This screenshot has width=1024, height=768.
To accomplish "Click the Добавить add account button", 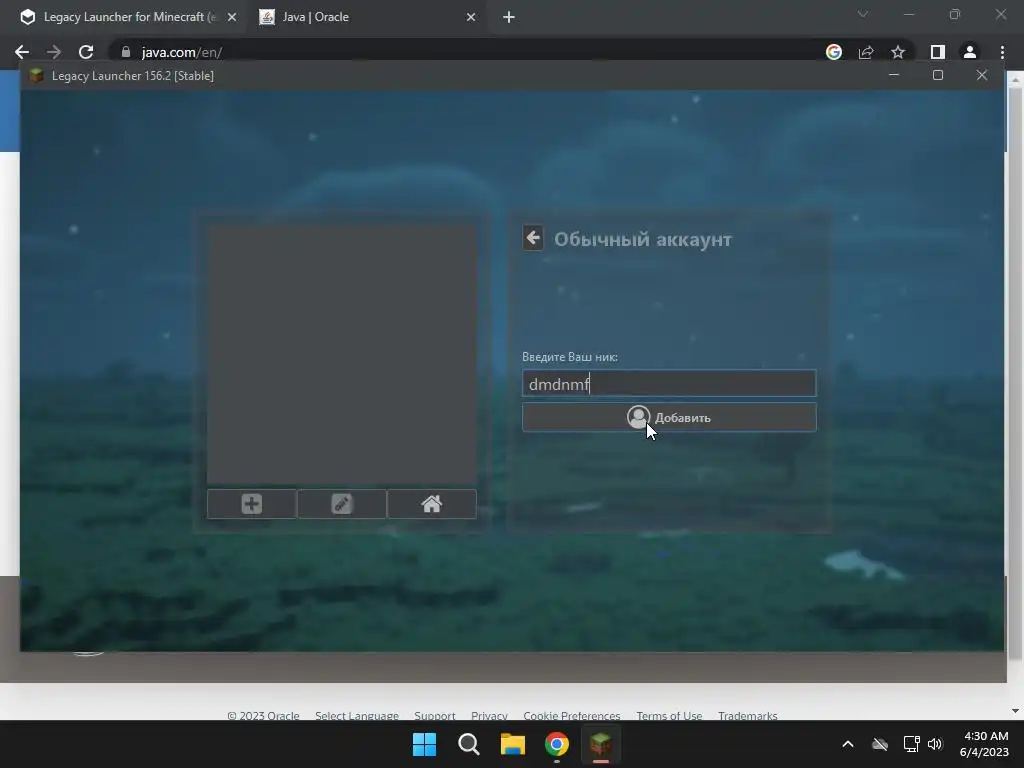I will coord(669,417).
